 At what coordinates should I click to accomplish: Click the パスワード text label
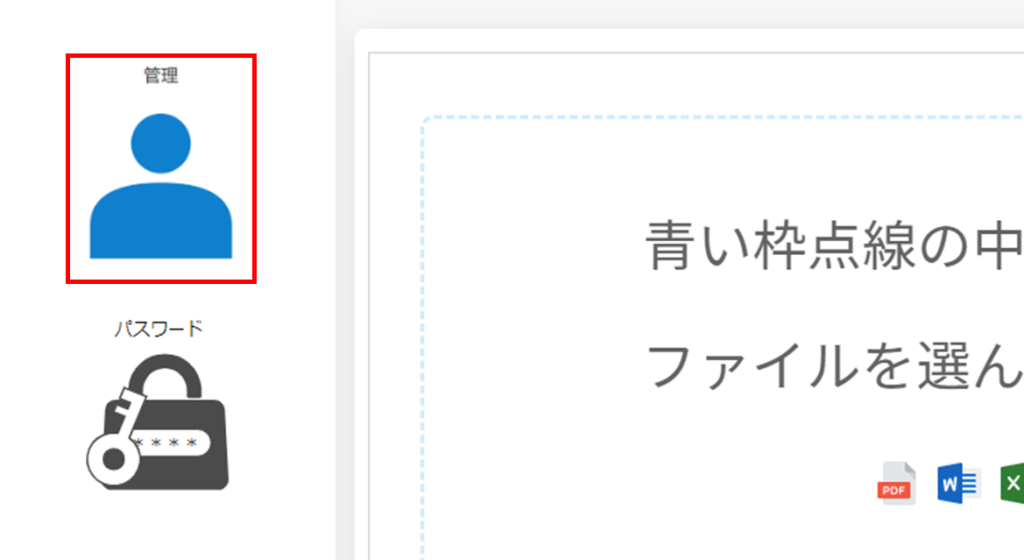[159, 328]
